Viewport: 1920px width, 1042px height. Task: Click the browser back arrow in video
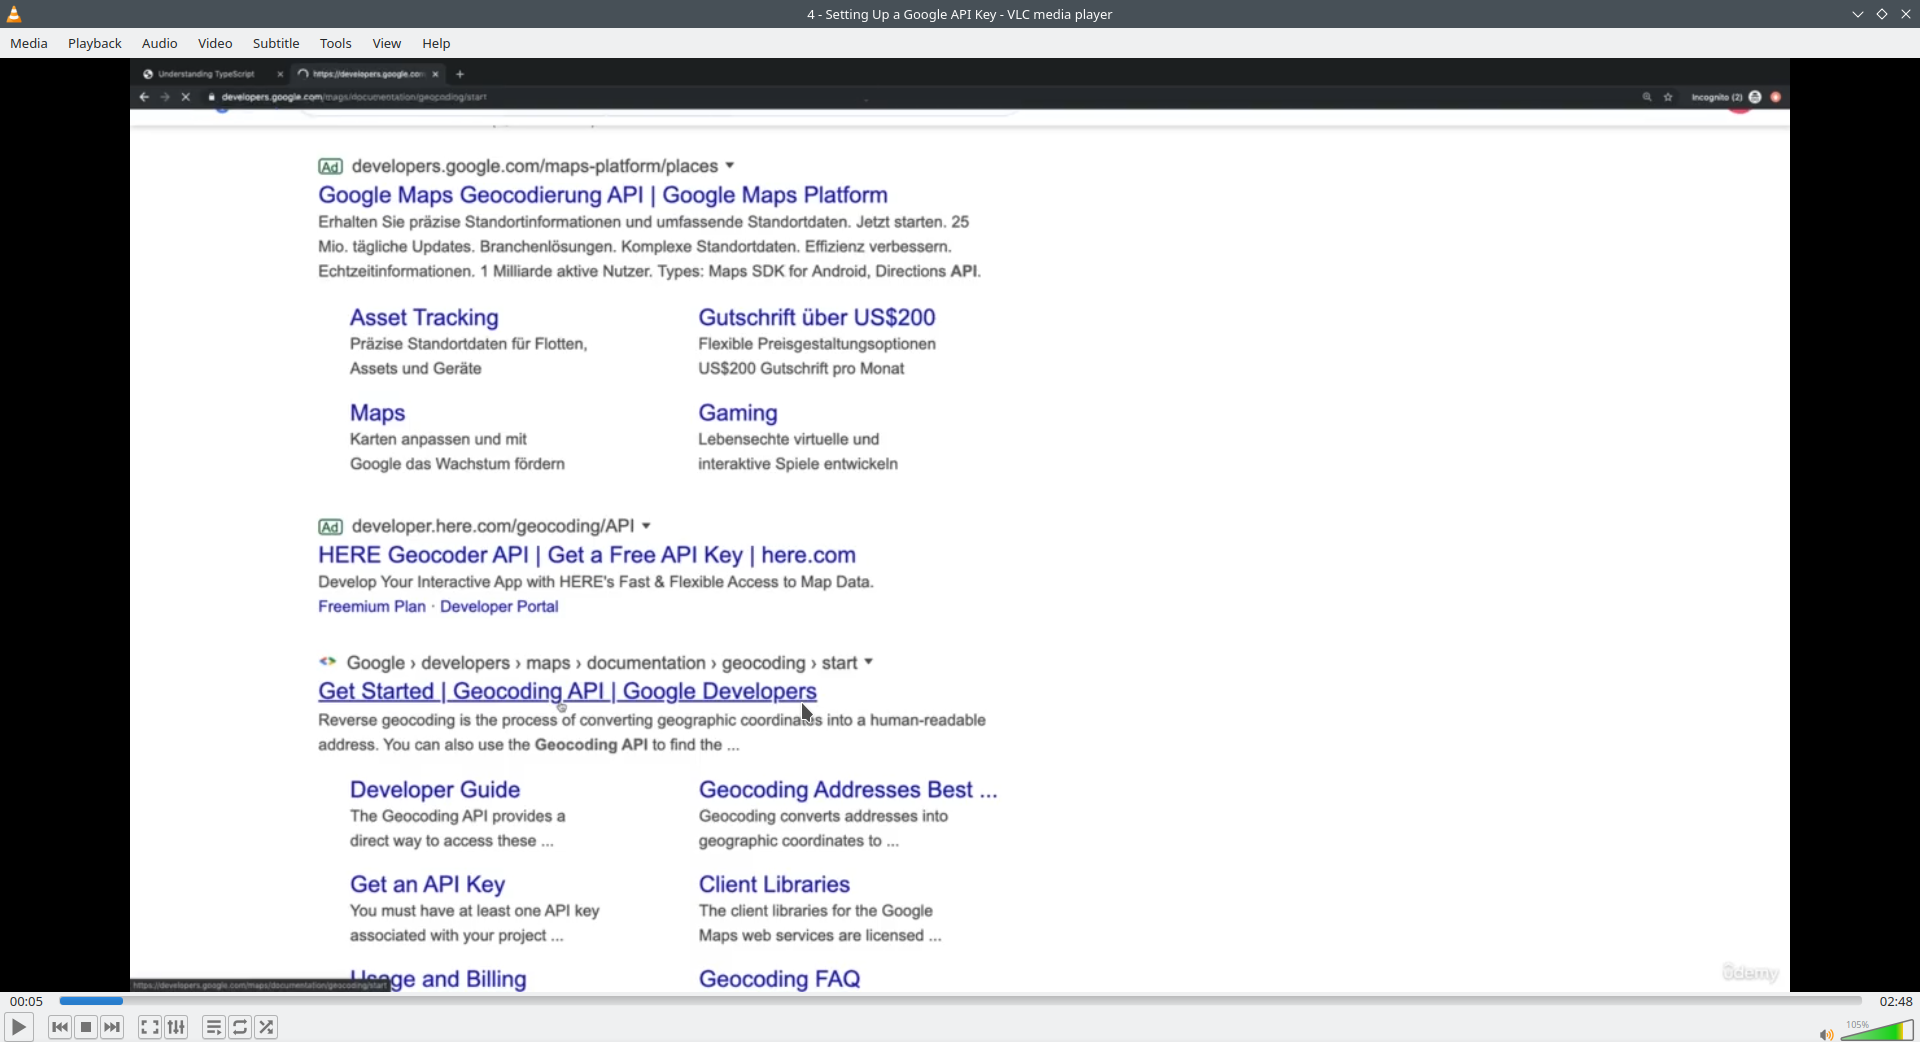pyautogui.click(x=144, y=97)
